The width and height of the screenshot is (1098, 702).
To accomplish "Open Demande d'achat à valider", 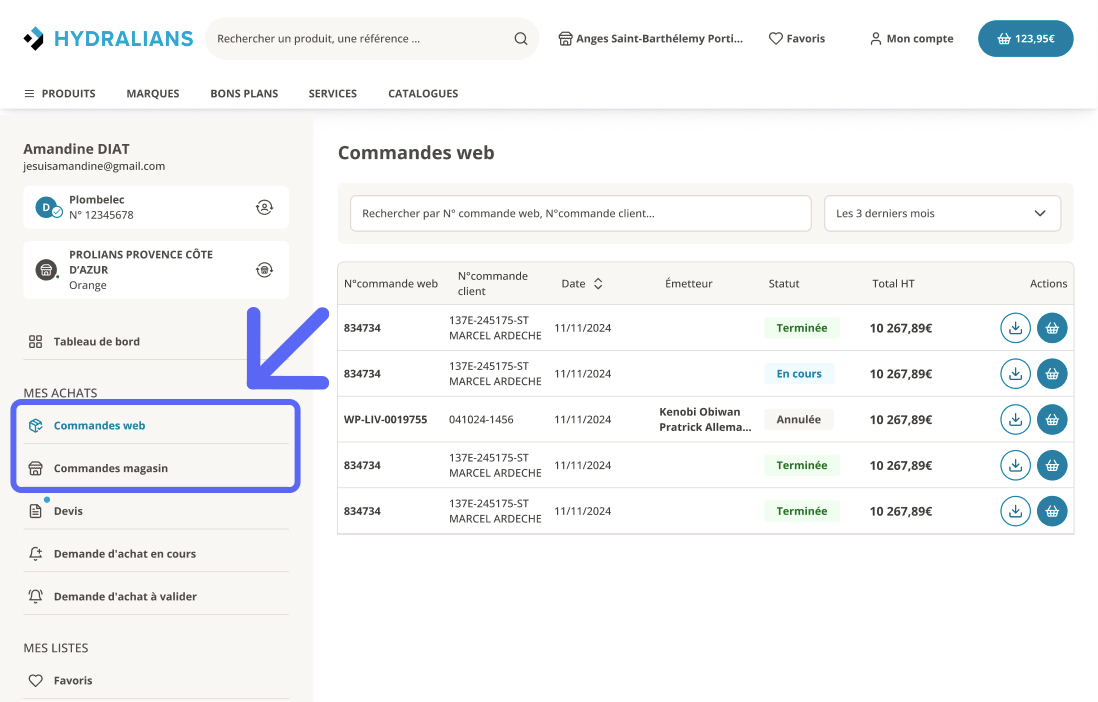I will pos(155,596).
